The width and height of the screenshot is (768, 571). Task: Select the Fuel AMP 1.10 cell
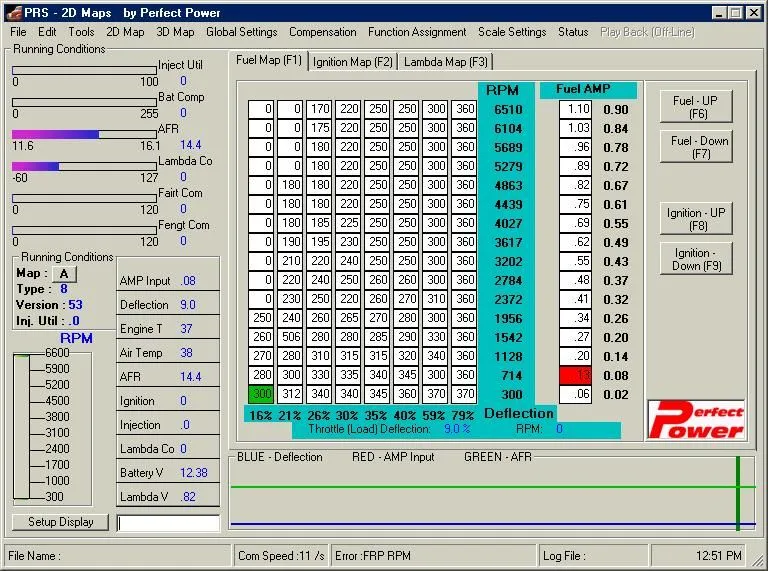click(x=576, y=109)
